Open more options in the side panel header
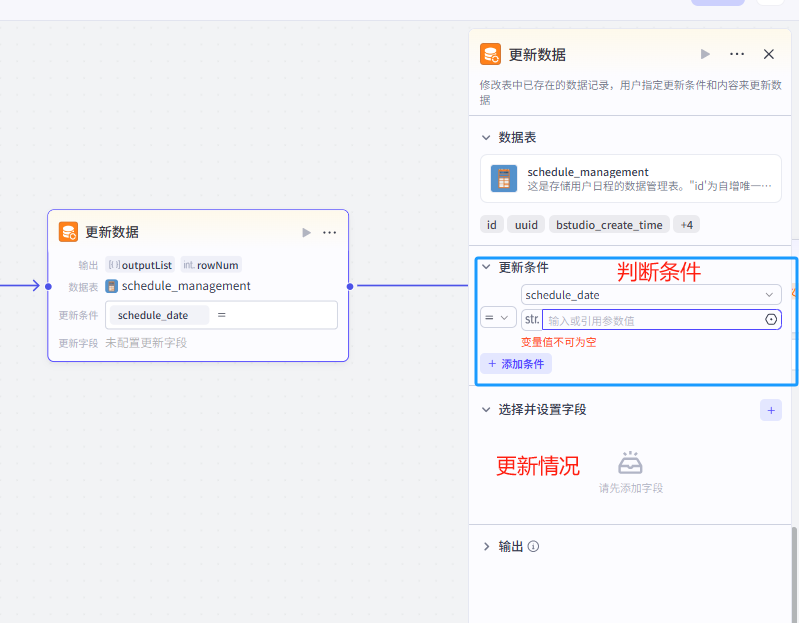 pyautogui.click(x=737, y=55)
